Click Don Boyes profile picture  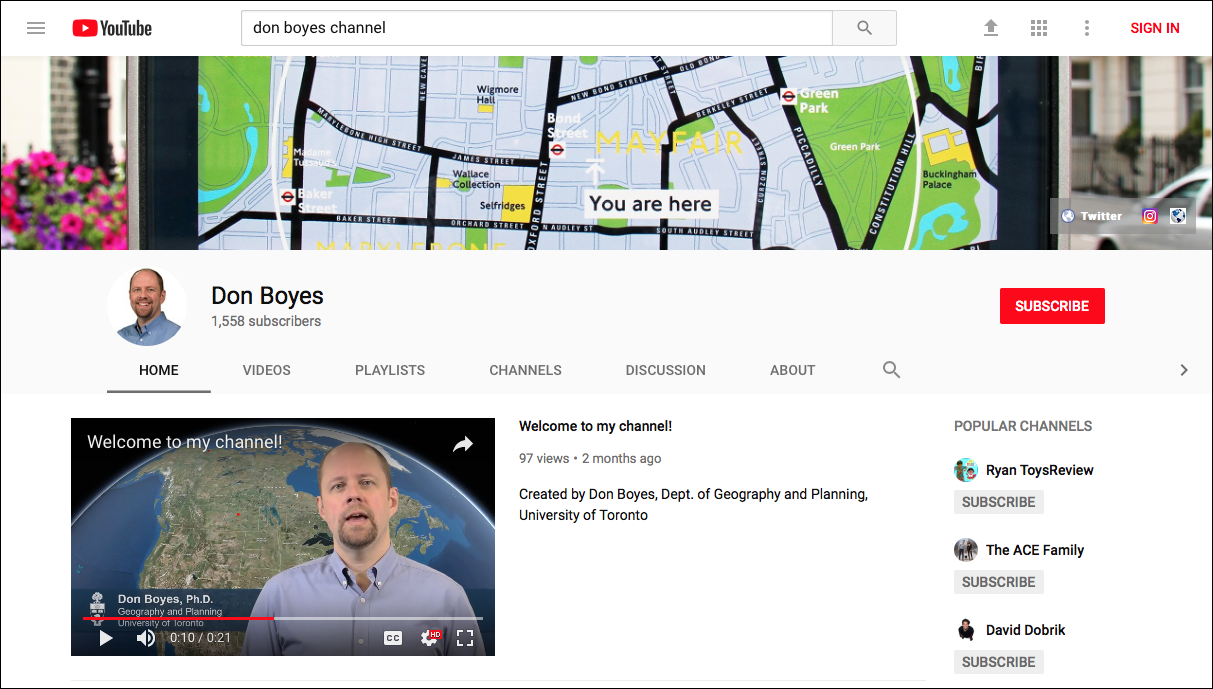pyautogui.click(x=147, y=306)
